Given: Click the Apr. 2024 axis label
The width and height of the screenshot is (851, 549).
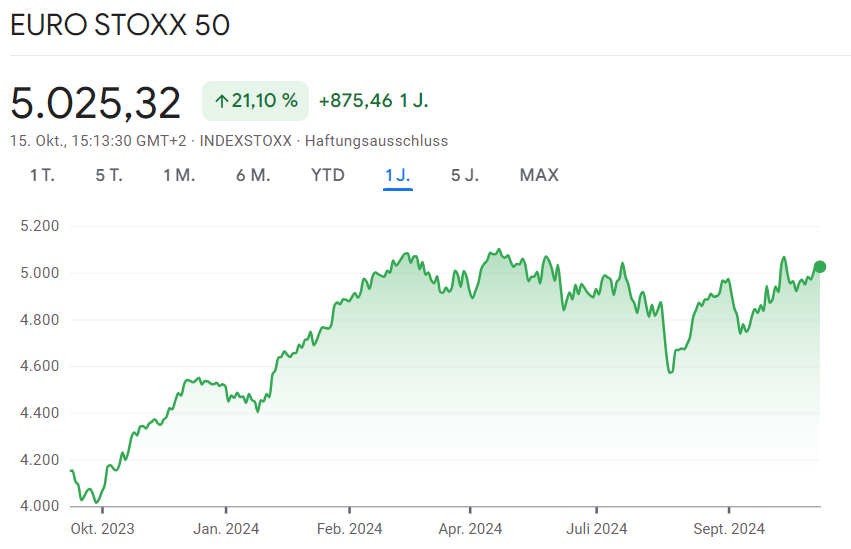Looking at the screenshot, I should pos(471,529).
